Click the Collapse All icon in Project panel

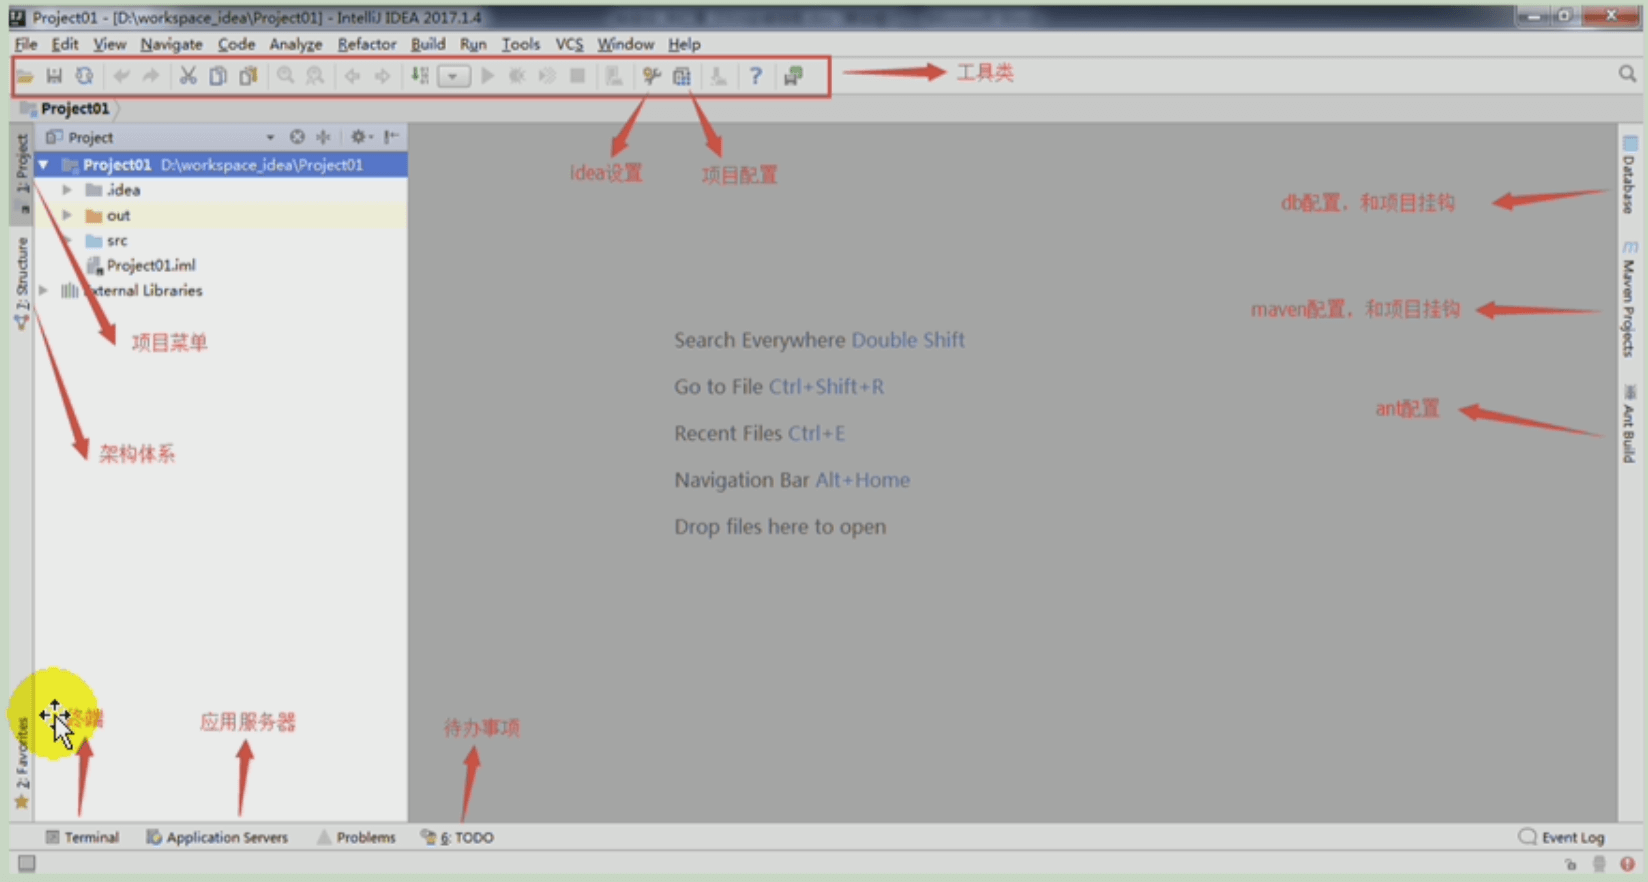click(x=323, y=137)
